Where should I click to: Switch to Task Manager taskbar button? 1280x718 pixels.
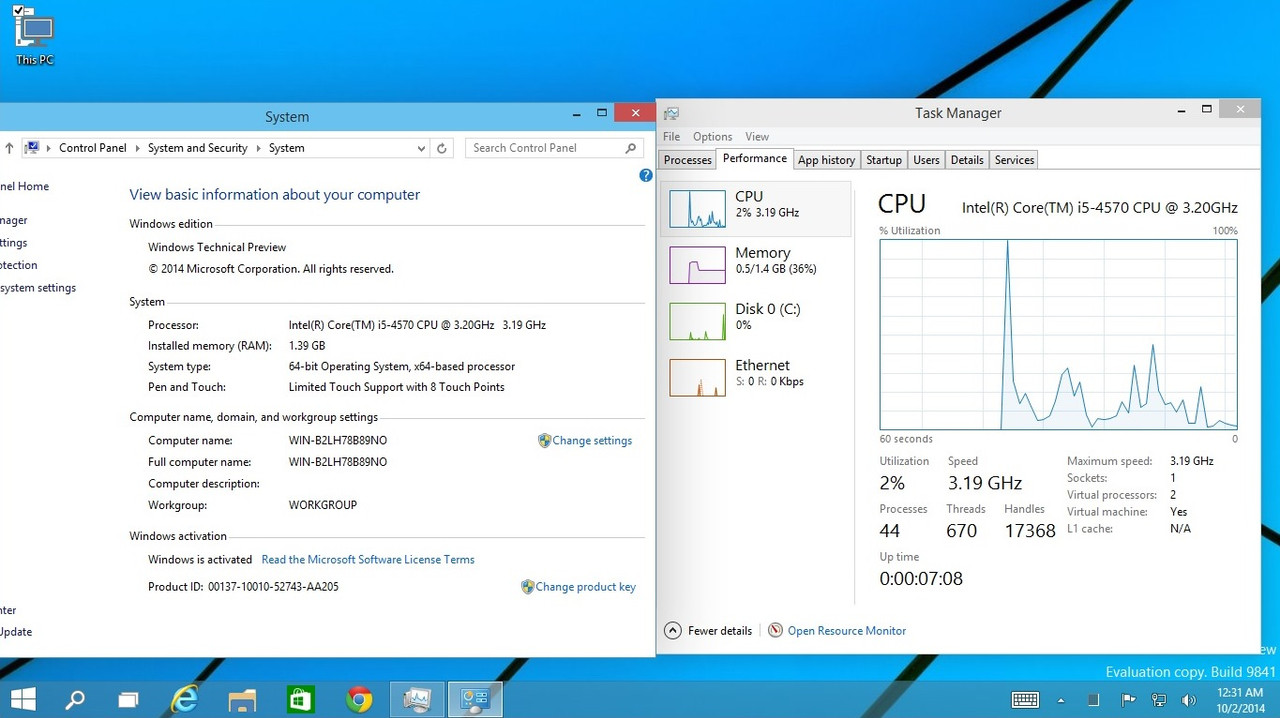417,699
